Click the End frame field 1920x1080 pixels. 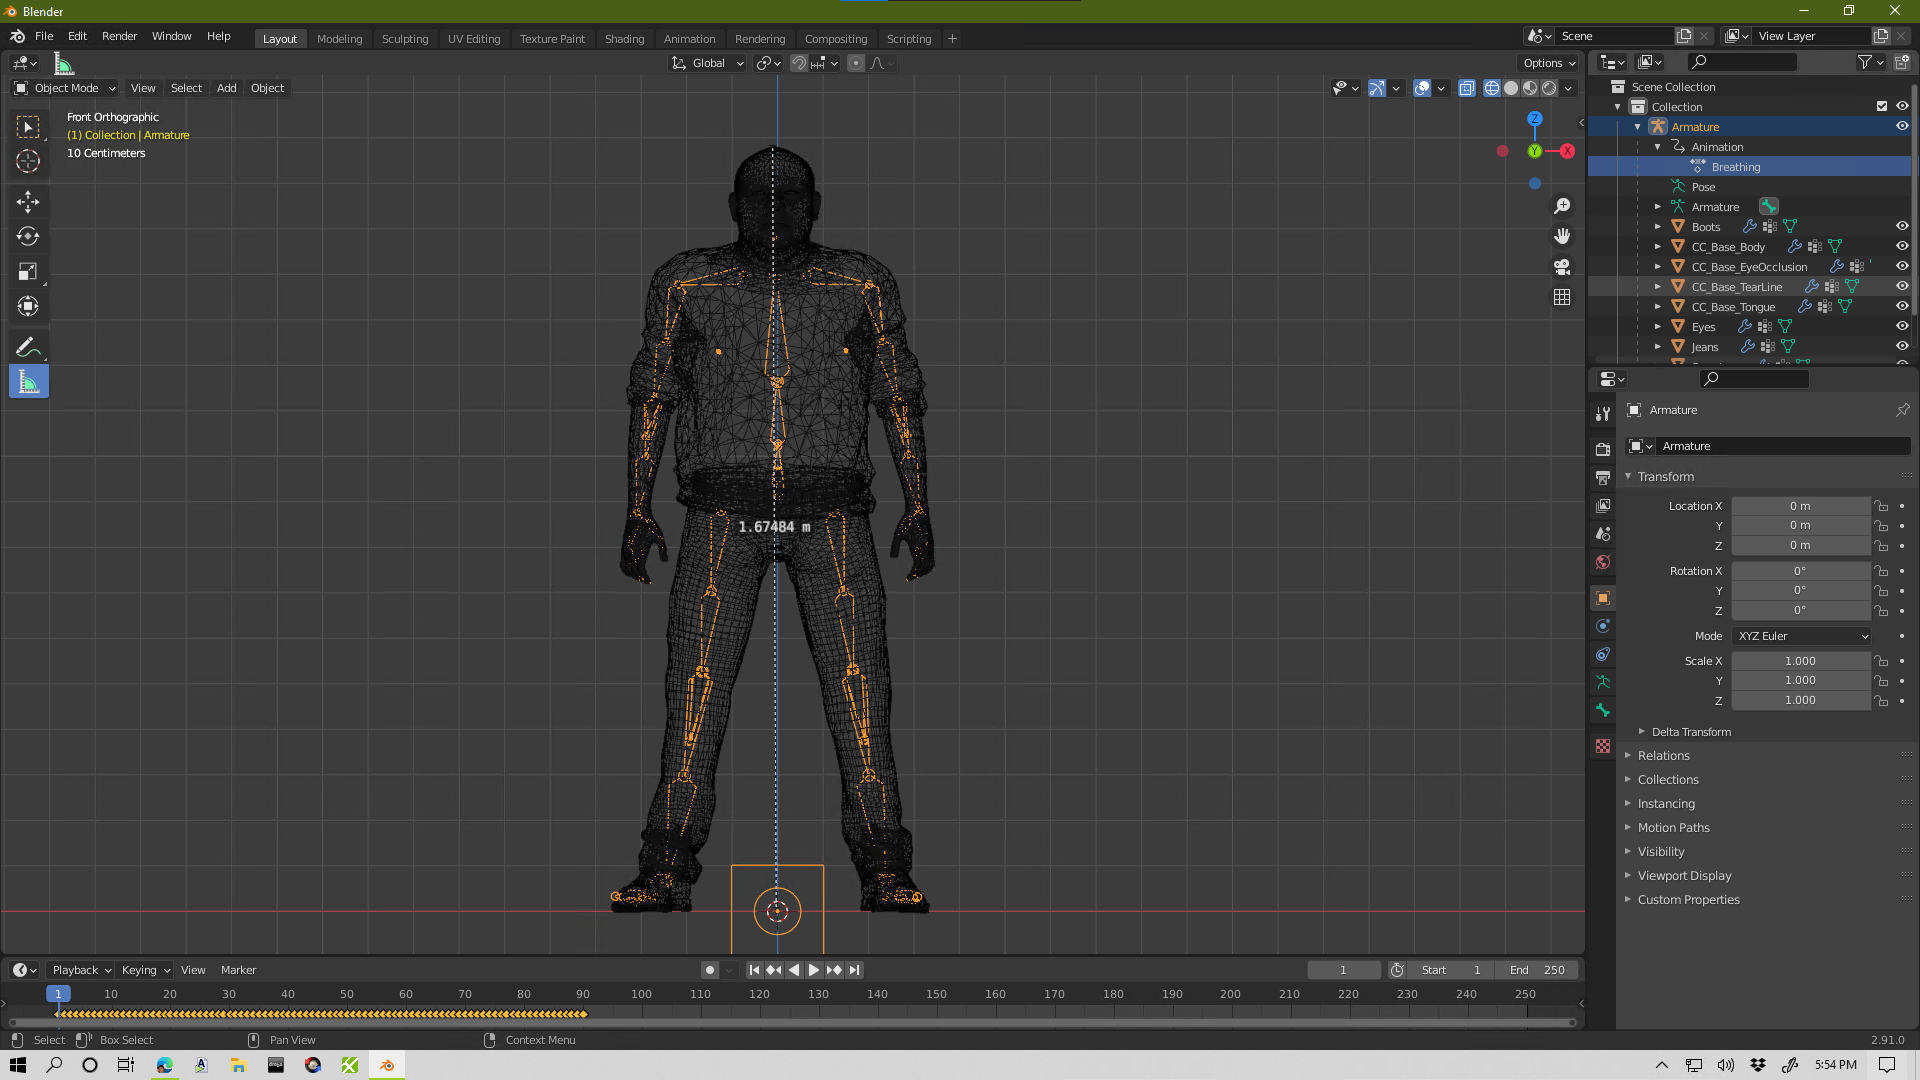(1537, 970)
